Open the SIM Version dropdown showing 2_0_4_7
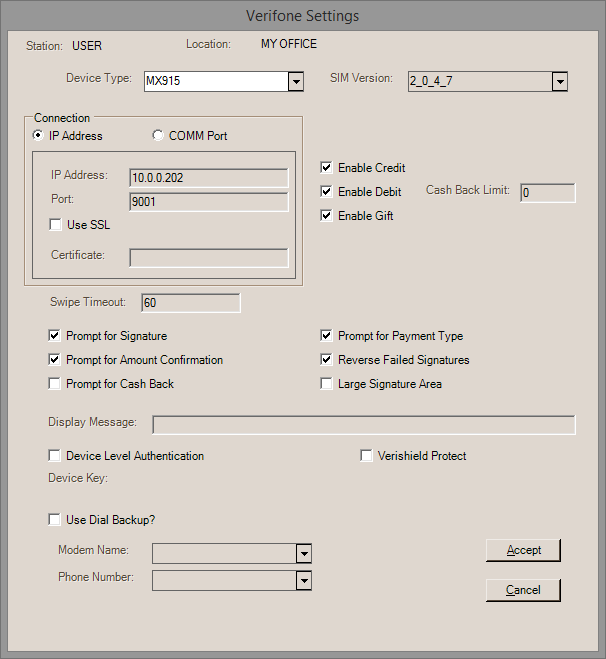The height and width of the screenshot is (659, 606). pos(560,82)
